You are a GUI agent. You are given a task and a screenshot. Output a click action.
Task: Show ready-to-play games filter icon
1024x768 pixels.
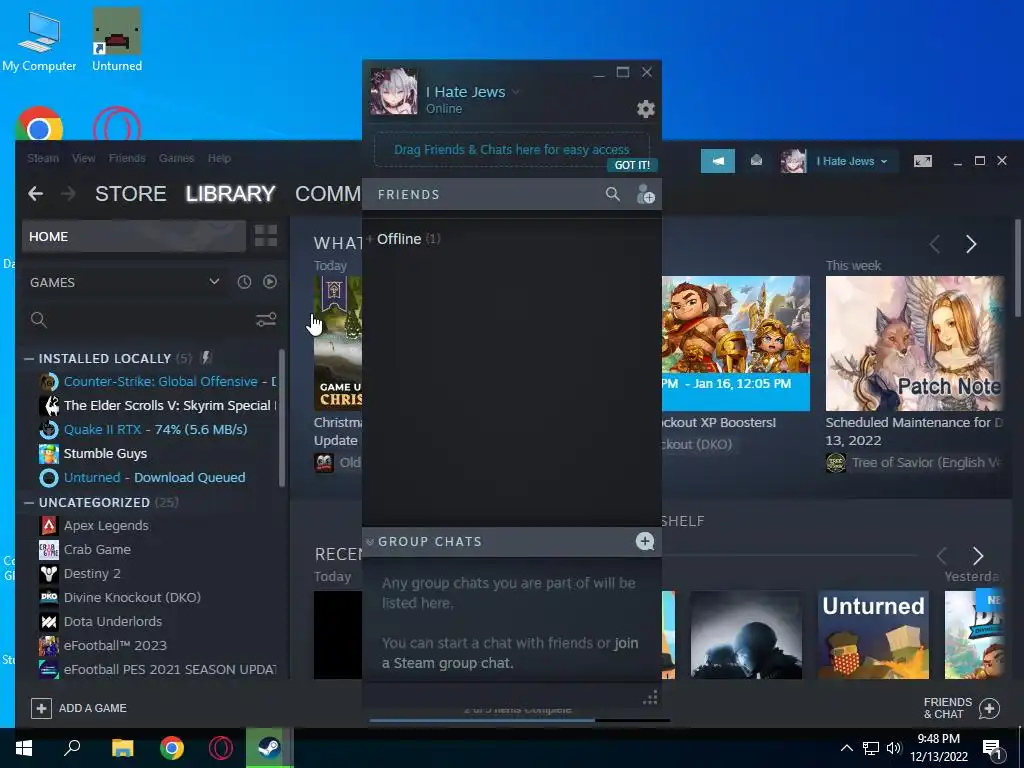point(270,282)
